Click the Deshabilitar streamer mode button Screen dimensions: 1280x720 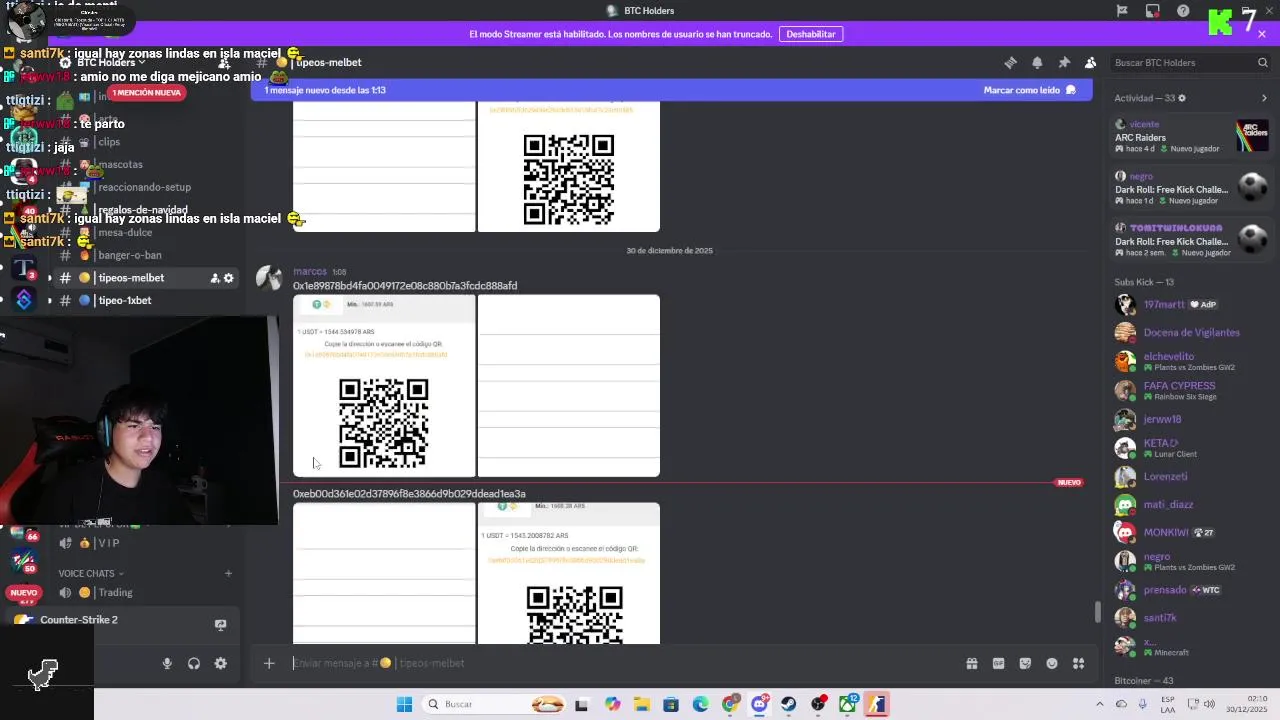[x=811, y=34]
